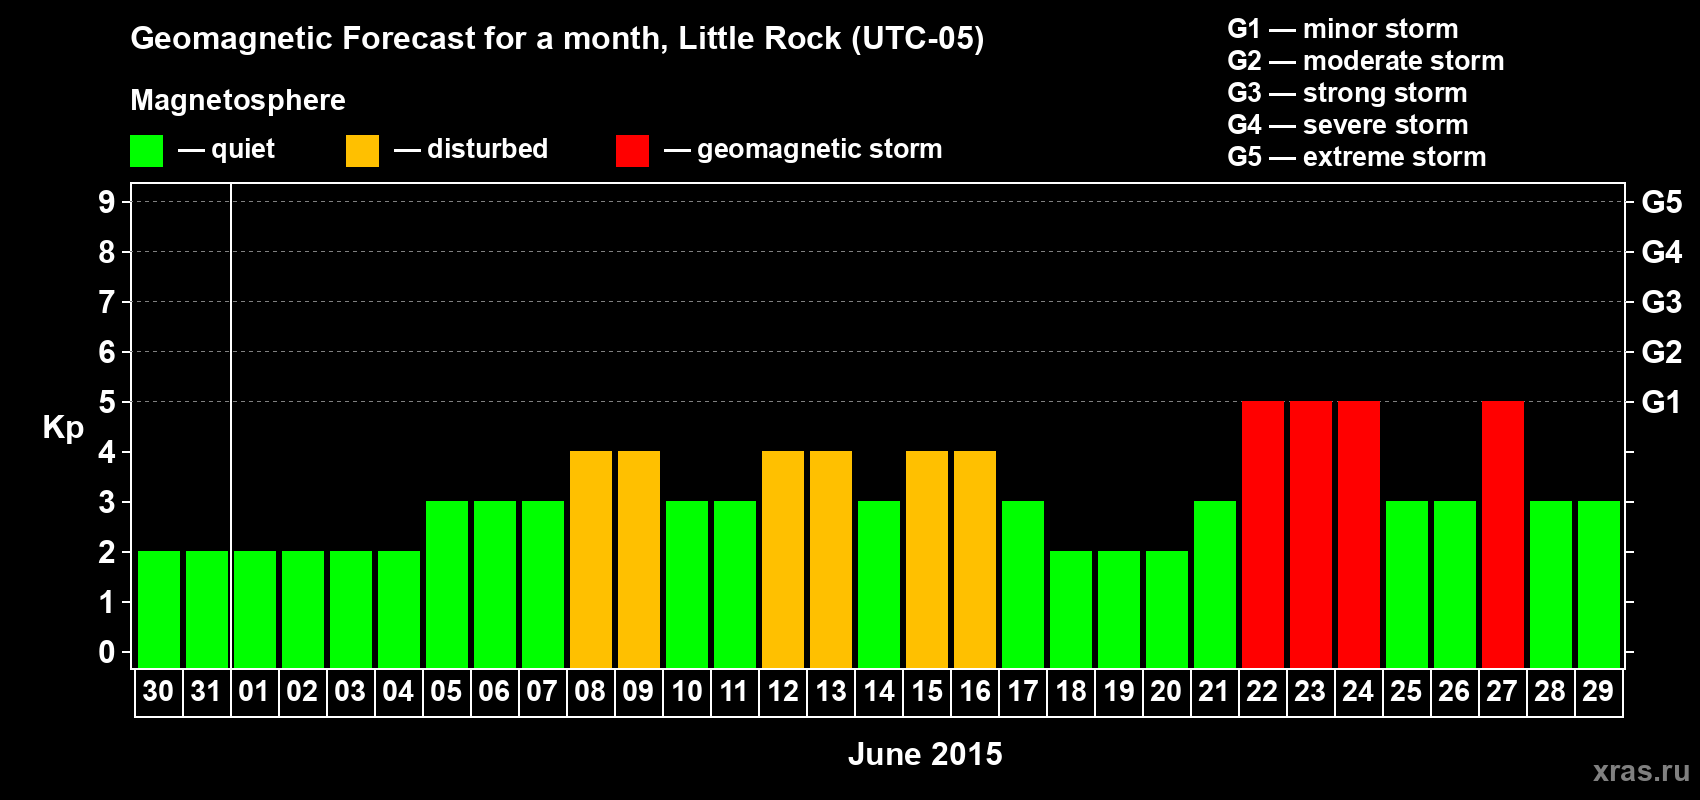Viewport: 1700px width, 800px height.
Task: Click the '— disturbed' legend text
Action: coord(471,150)
